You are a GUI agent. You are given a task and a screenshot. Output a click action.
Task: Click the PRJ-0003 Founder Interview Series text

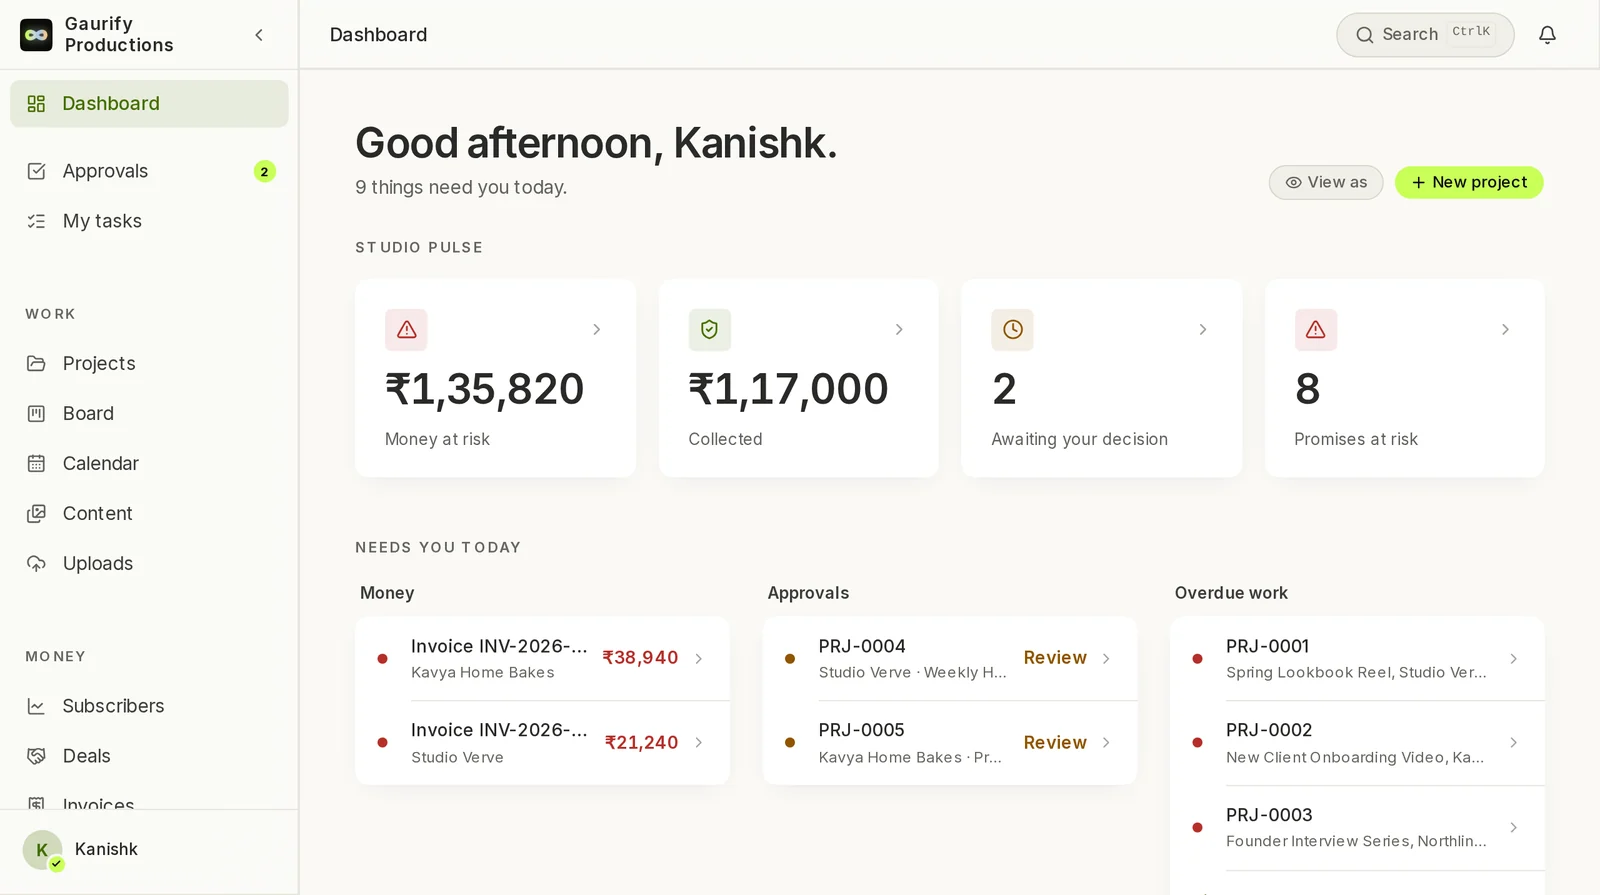pyautogui.click(x=1356, y=827)
